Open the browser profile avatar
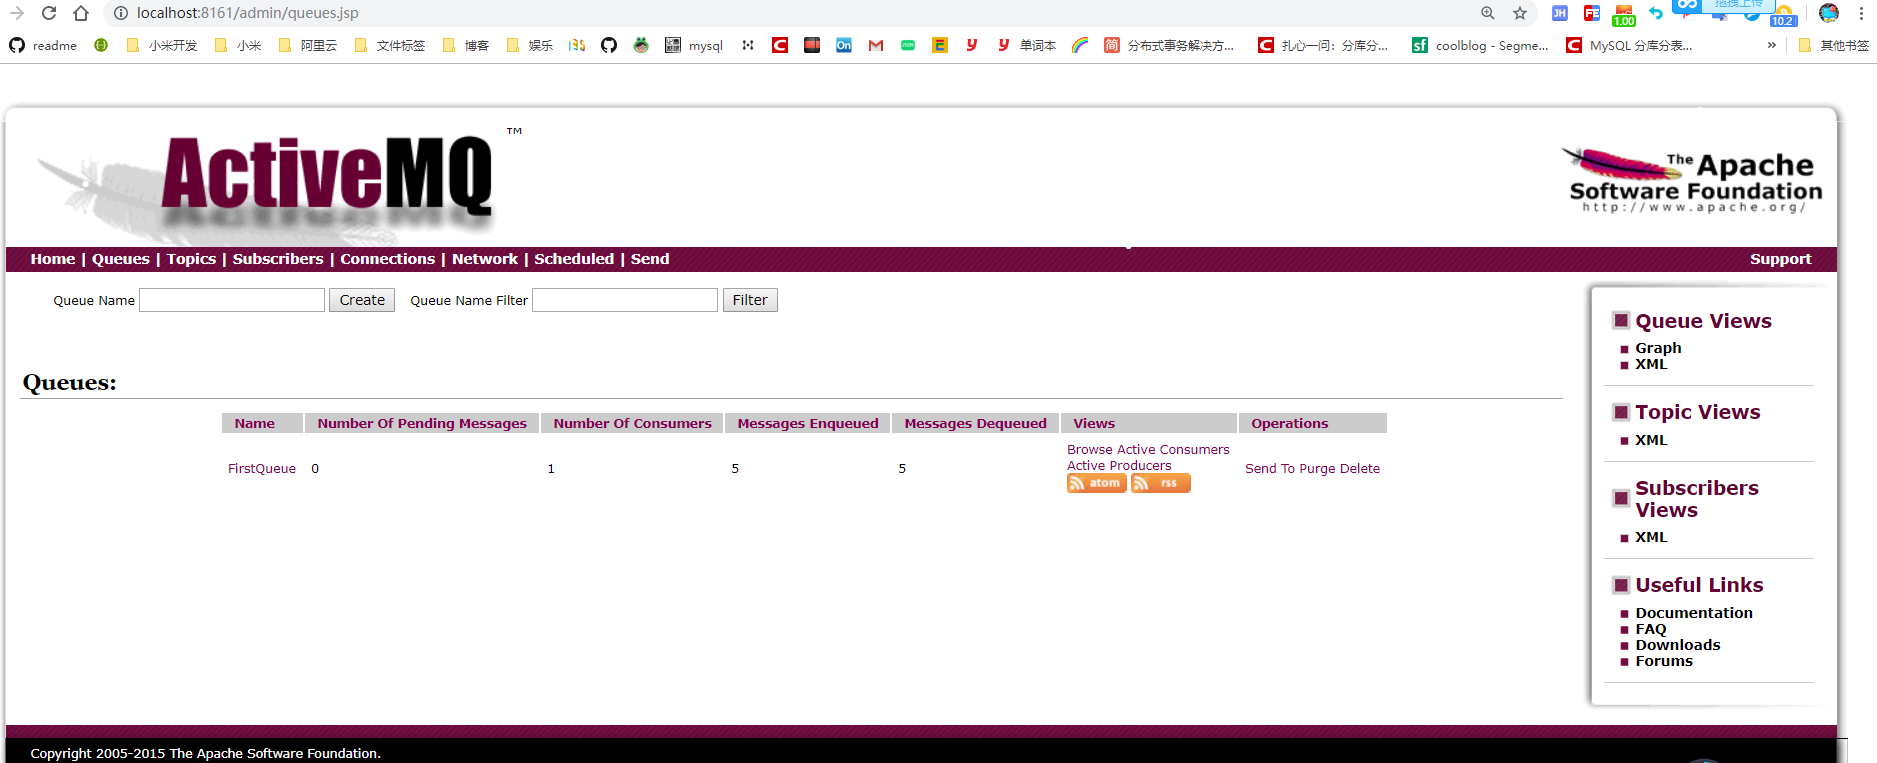Viewport: 1877px width, 763px height. click(x=1829, y=13)
